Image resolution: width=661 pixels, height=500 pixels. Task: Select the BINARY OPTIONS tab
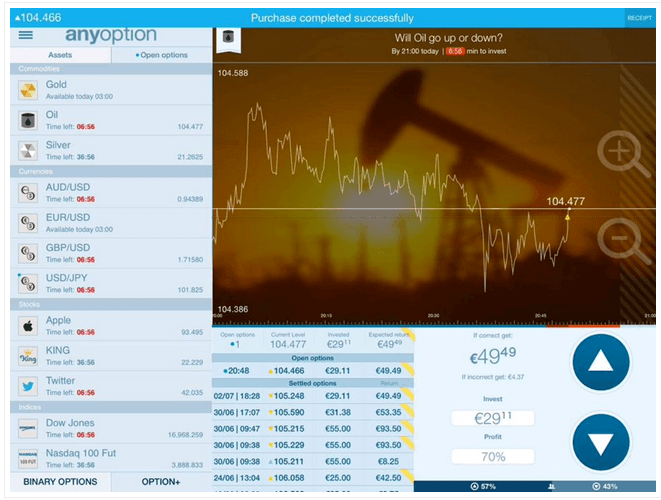pyautogui.click(x=60, y=482)
